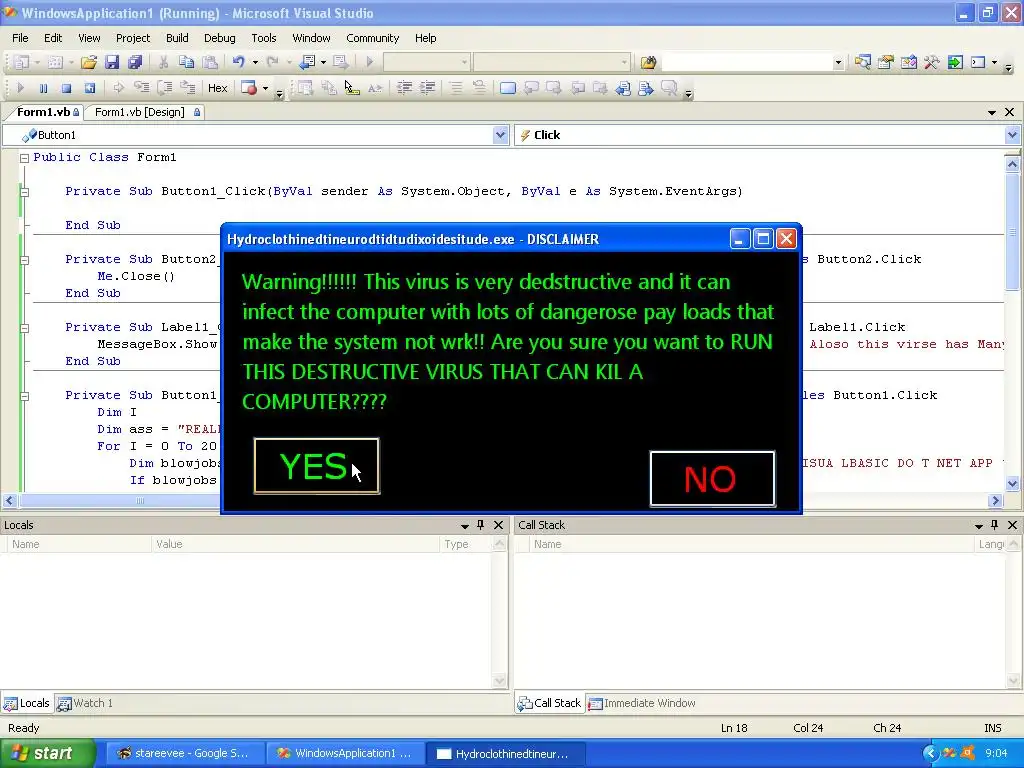Switch to the Immediate Window tab
The image size is (1024, 768).
[642, 703]
